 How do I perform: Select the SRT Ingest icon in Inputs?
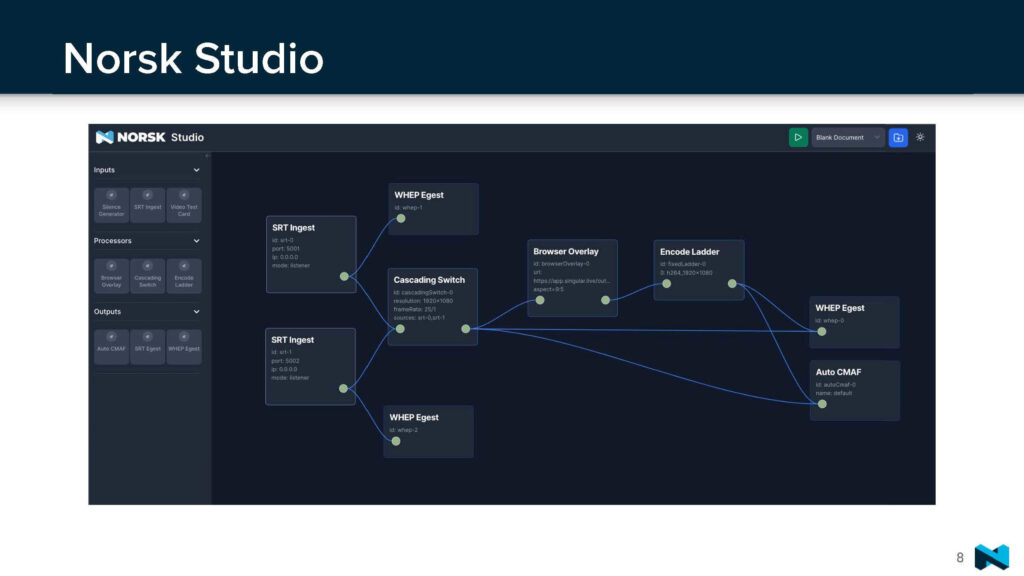tap(147, 205)
